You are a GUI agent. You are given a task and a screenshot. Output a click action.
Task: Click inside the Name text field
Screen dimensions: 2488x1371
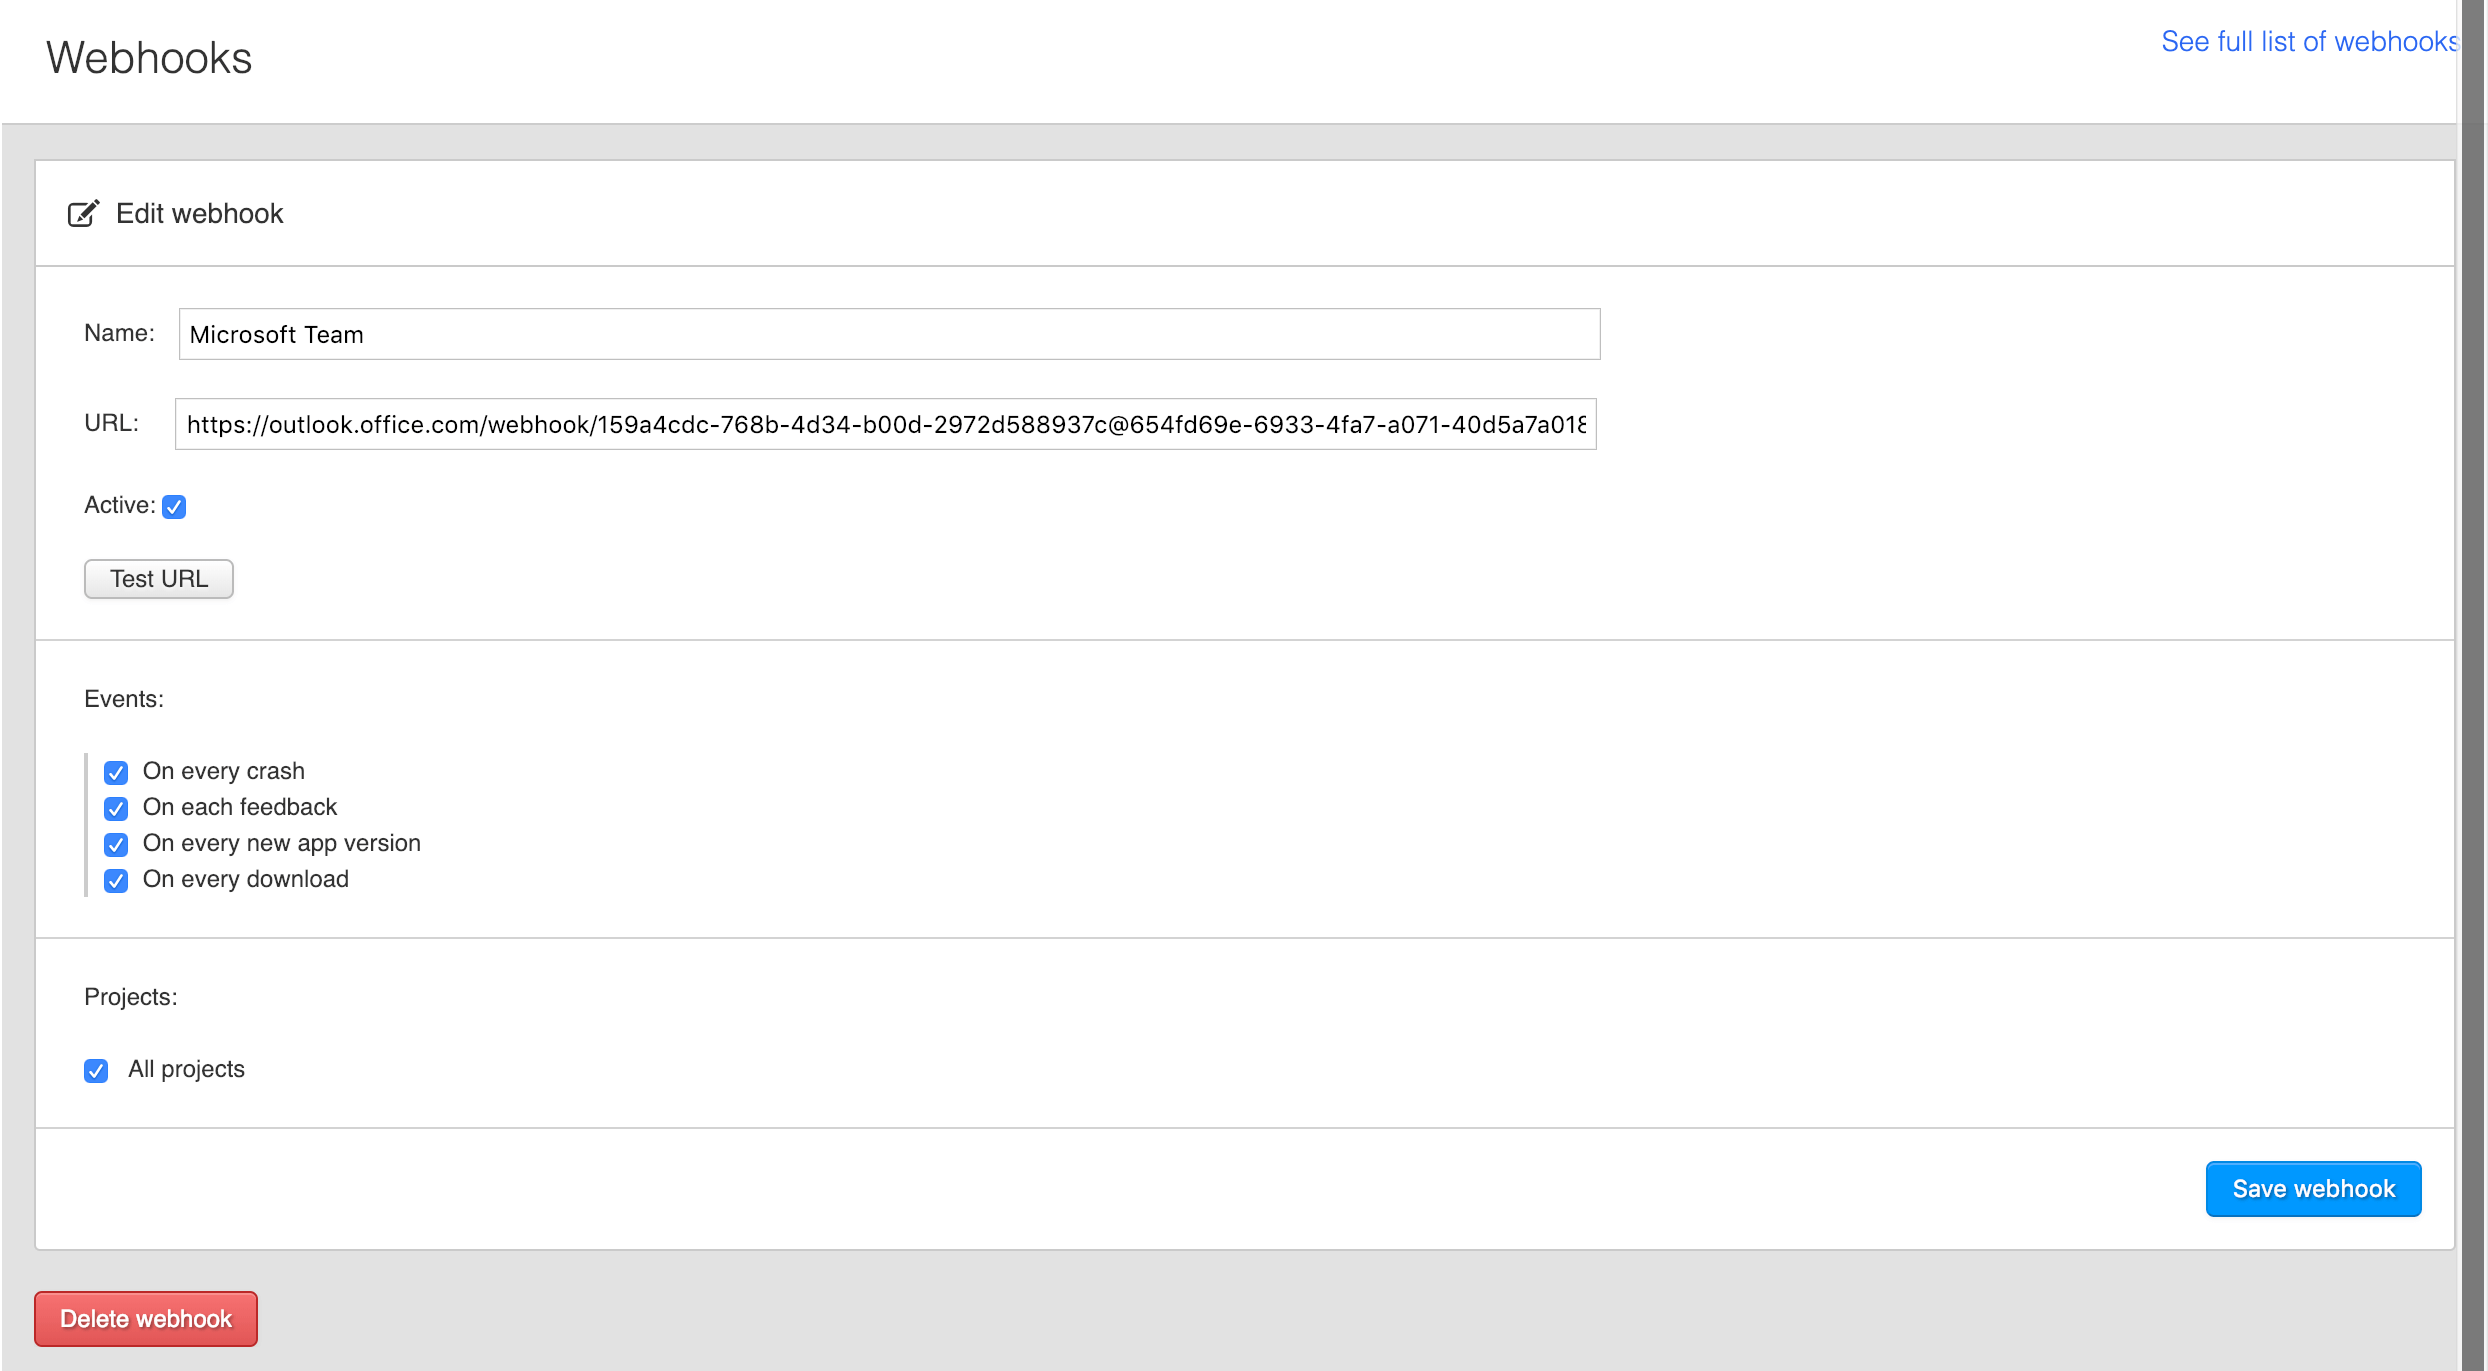click(890, 334)
